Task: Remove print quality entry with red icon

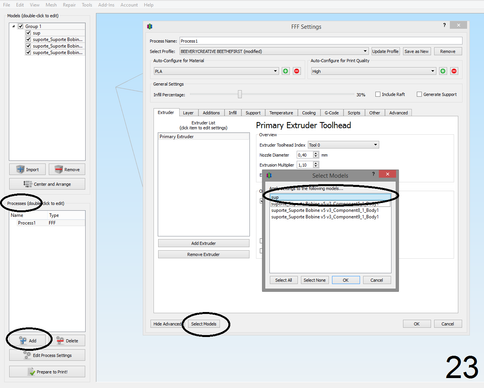Action: click(x=454, y=71)
